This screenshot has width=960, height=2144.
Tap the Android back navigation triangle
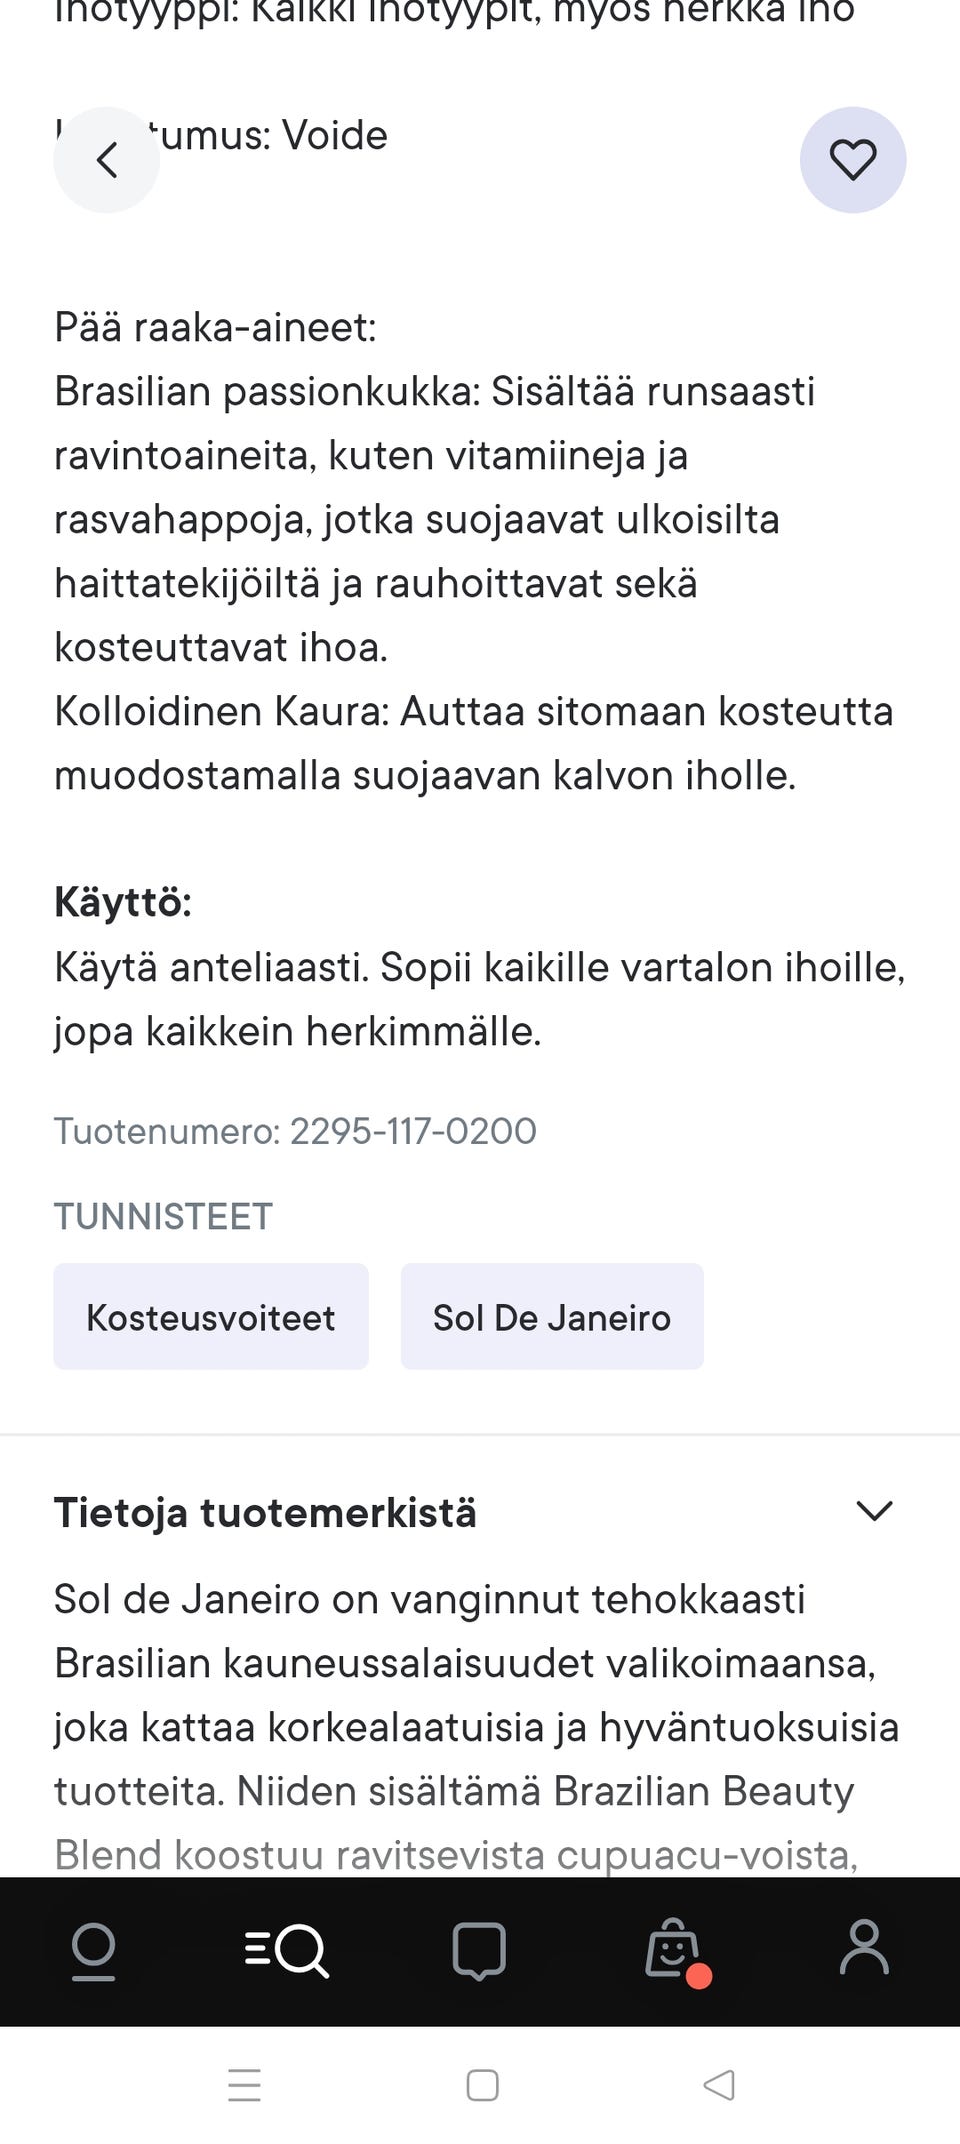tap(719, 2087)
